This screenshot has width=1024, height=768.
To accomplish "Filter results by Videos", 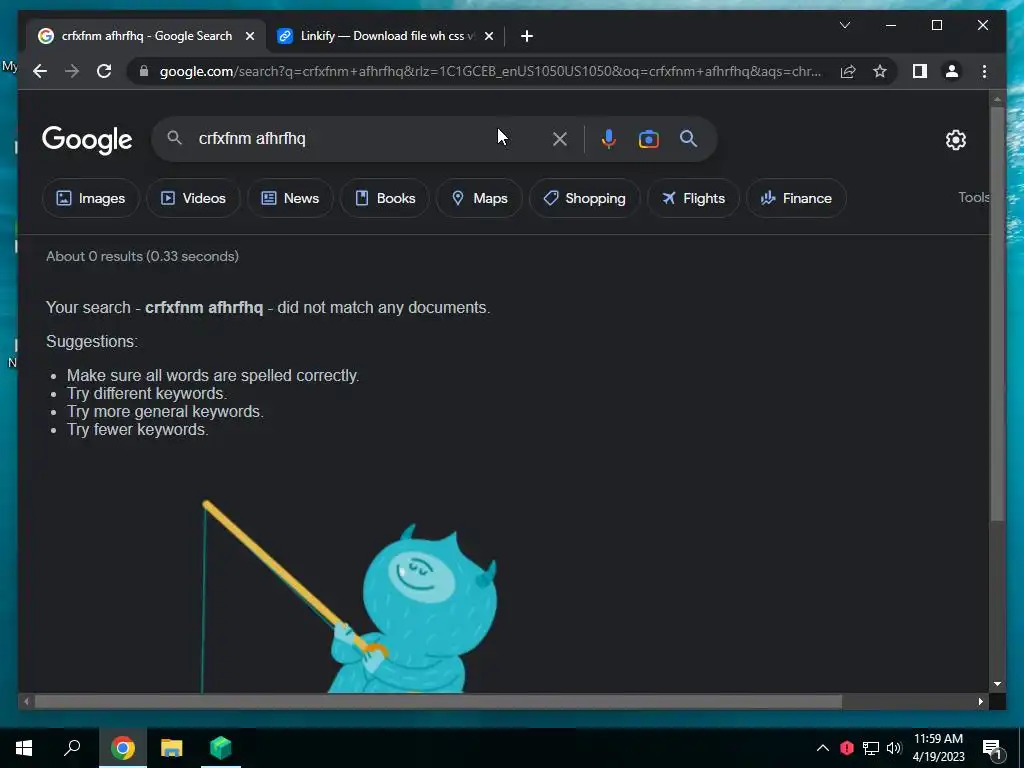I will pos(193,198).
